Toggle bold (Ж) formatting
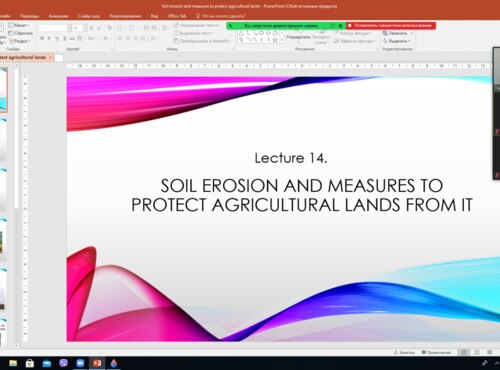The height and width of the screenshot is (370, 500). pyautogui.click(x=42, y=38)
